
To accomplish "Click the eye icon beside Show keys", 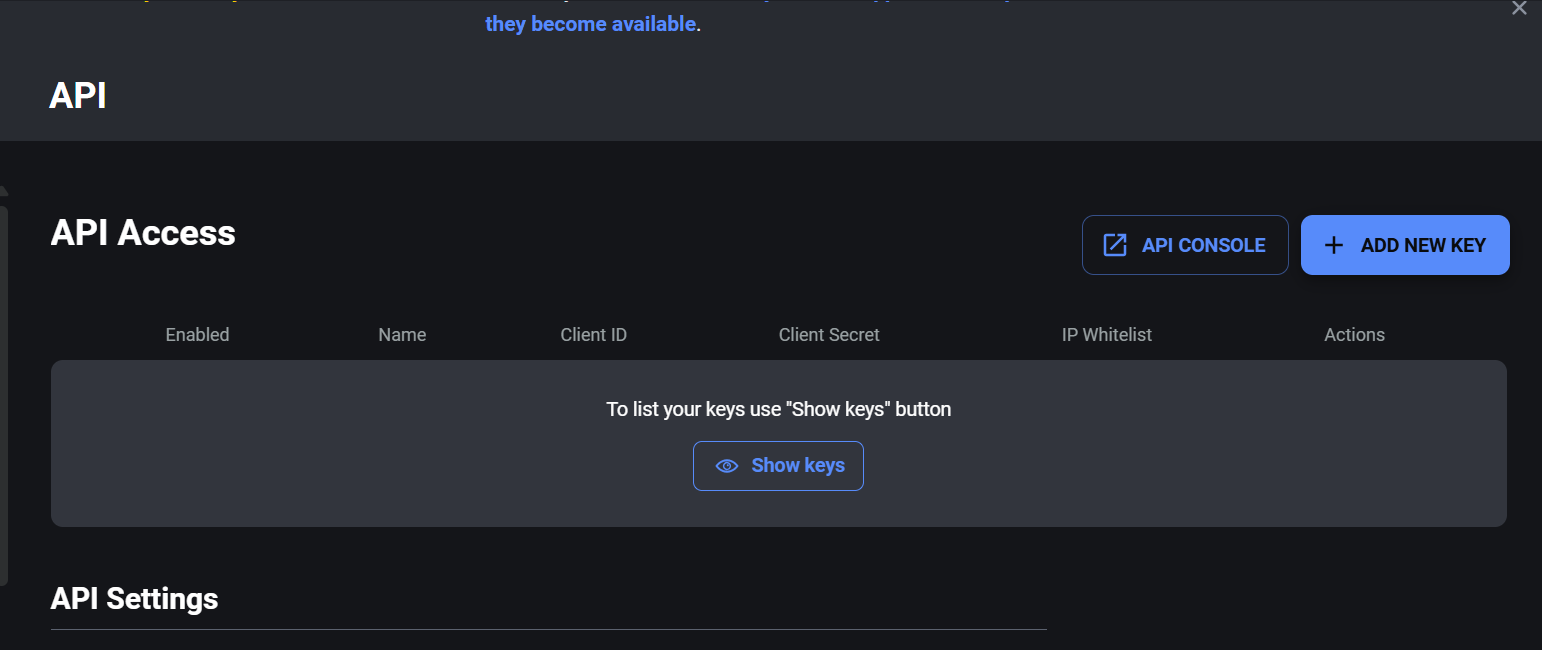I will [726, 466].
